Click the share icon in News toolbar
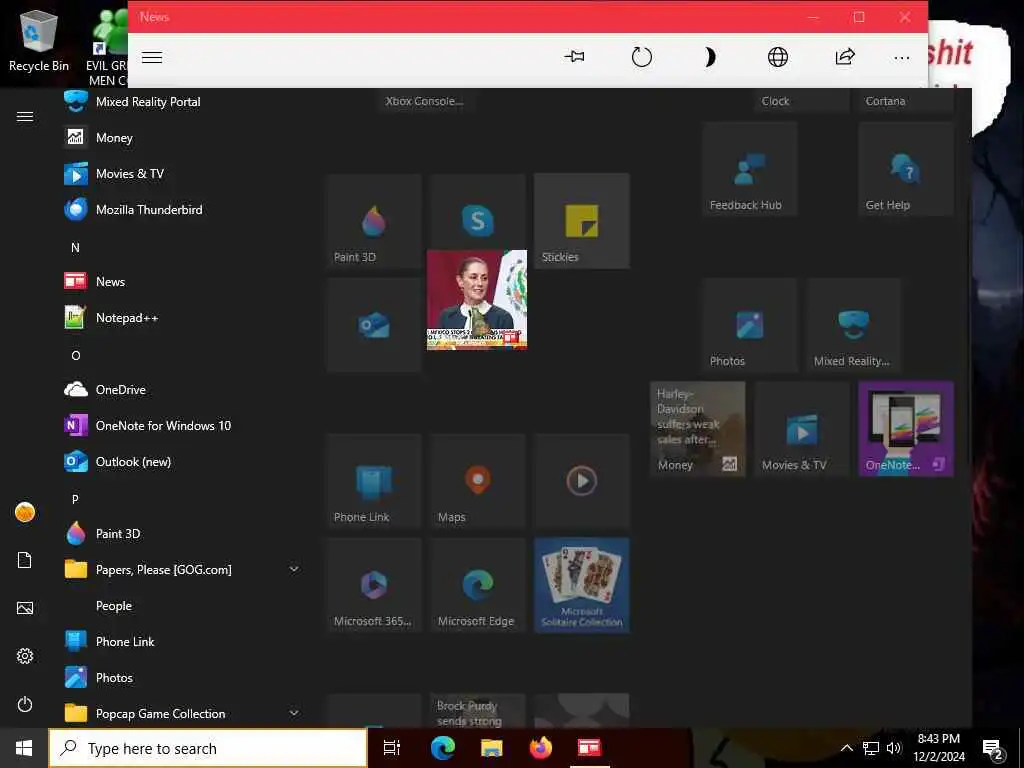 coord(845,57)
